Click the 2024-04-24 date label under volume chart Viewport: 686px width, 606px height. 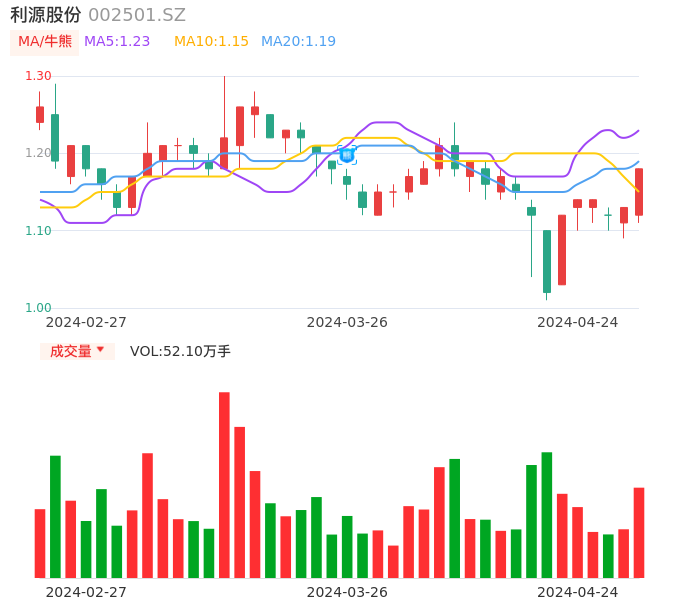coord(578,592)
